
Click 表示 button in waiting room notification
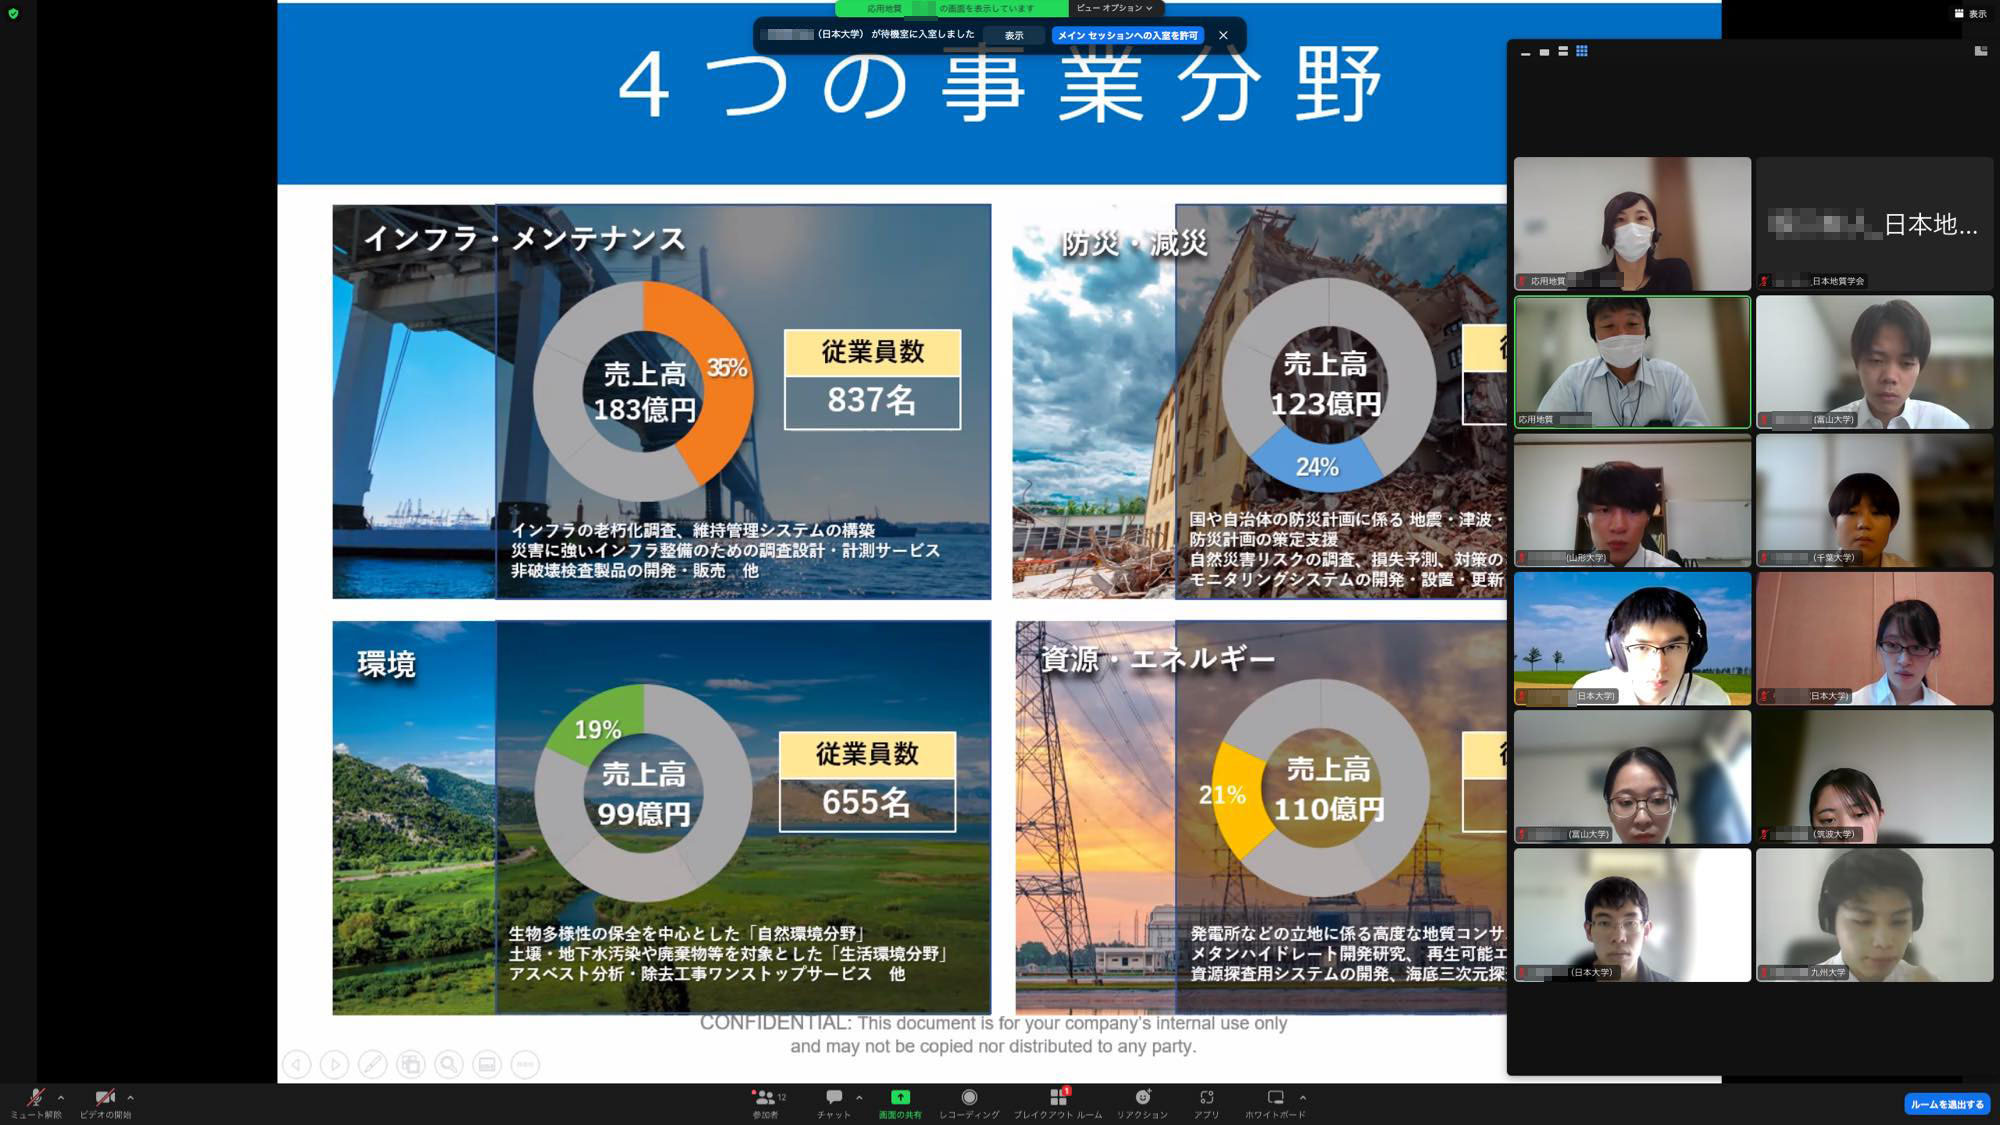coord(1014,35)
